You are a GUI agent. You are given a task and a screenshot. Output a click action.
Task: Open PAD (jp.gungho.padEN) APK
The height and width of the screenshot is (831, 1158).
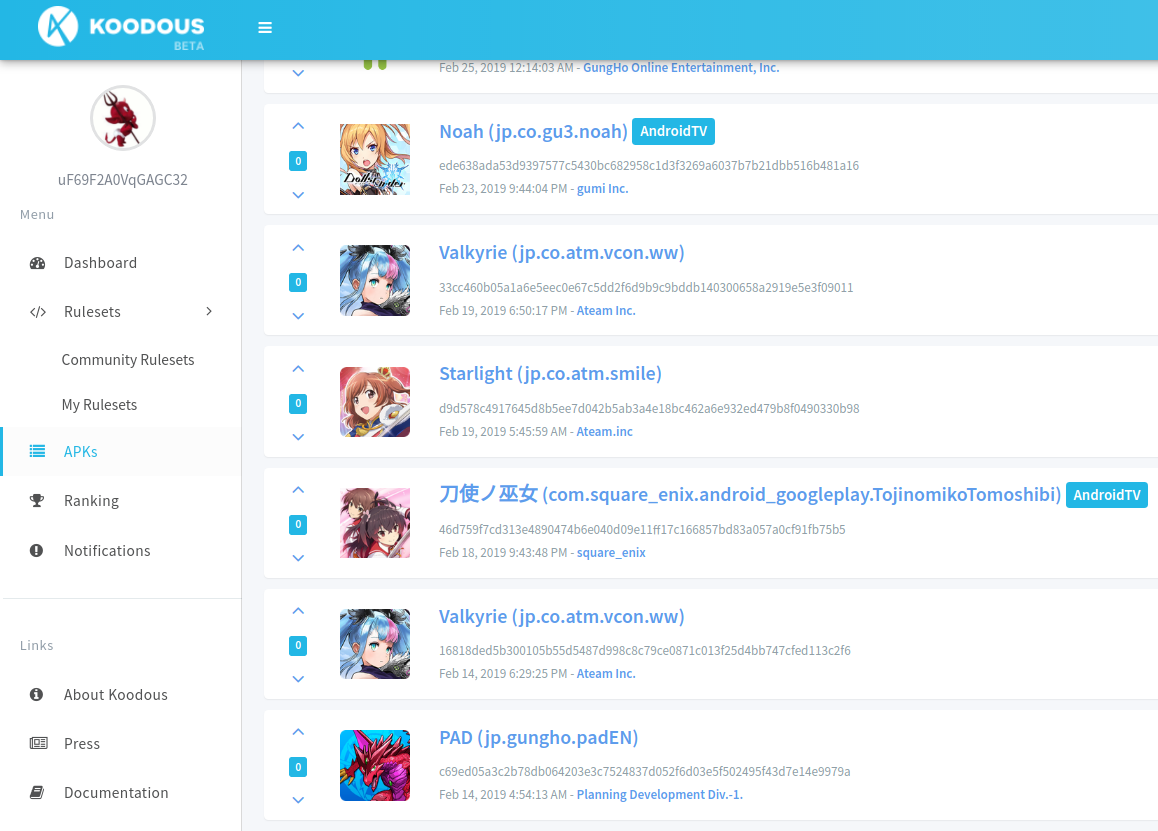click(538, 737)
